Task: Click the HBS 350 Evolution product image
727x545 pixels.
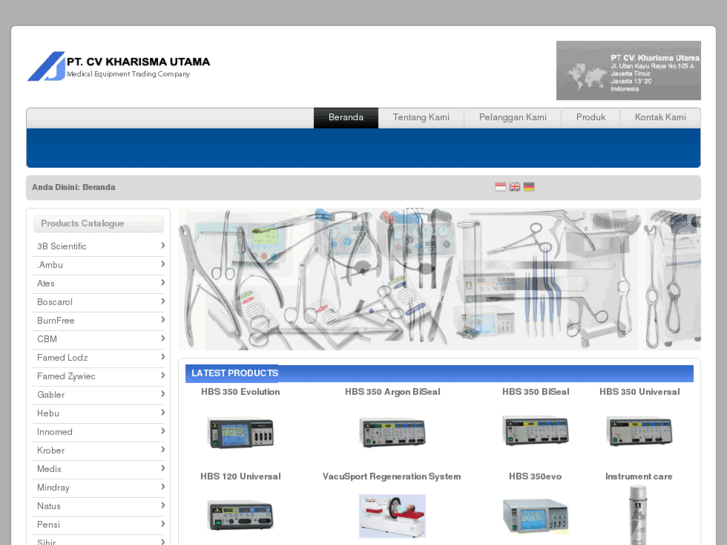Action: 241,432
